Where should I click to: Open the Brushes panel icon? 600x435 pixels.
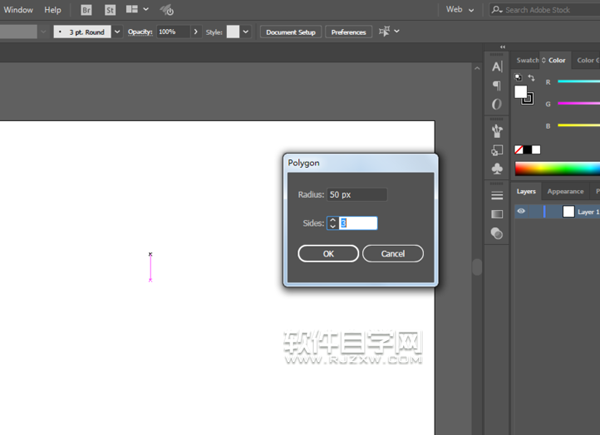click(x=497, y=130)
